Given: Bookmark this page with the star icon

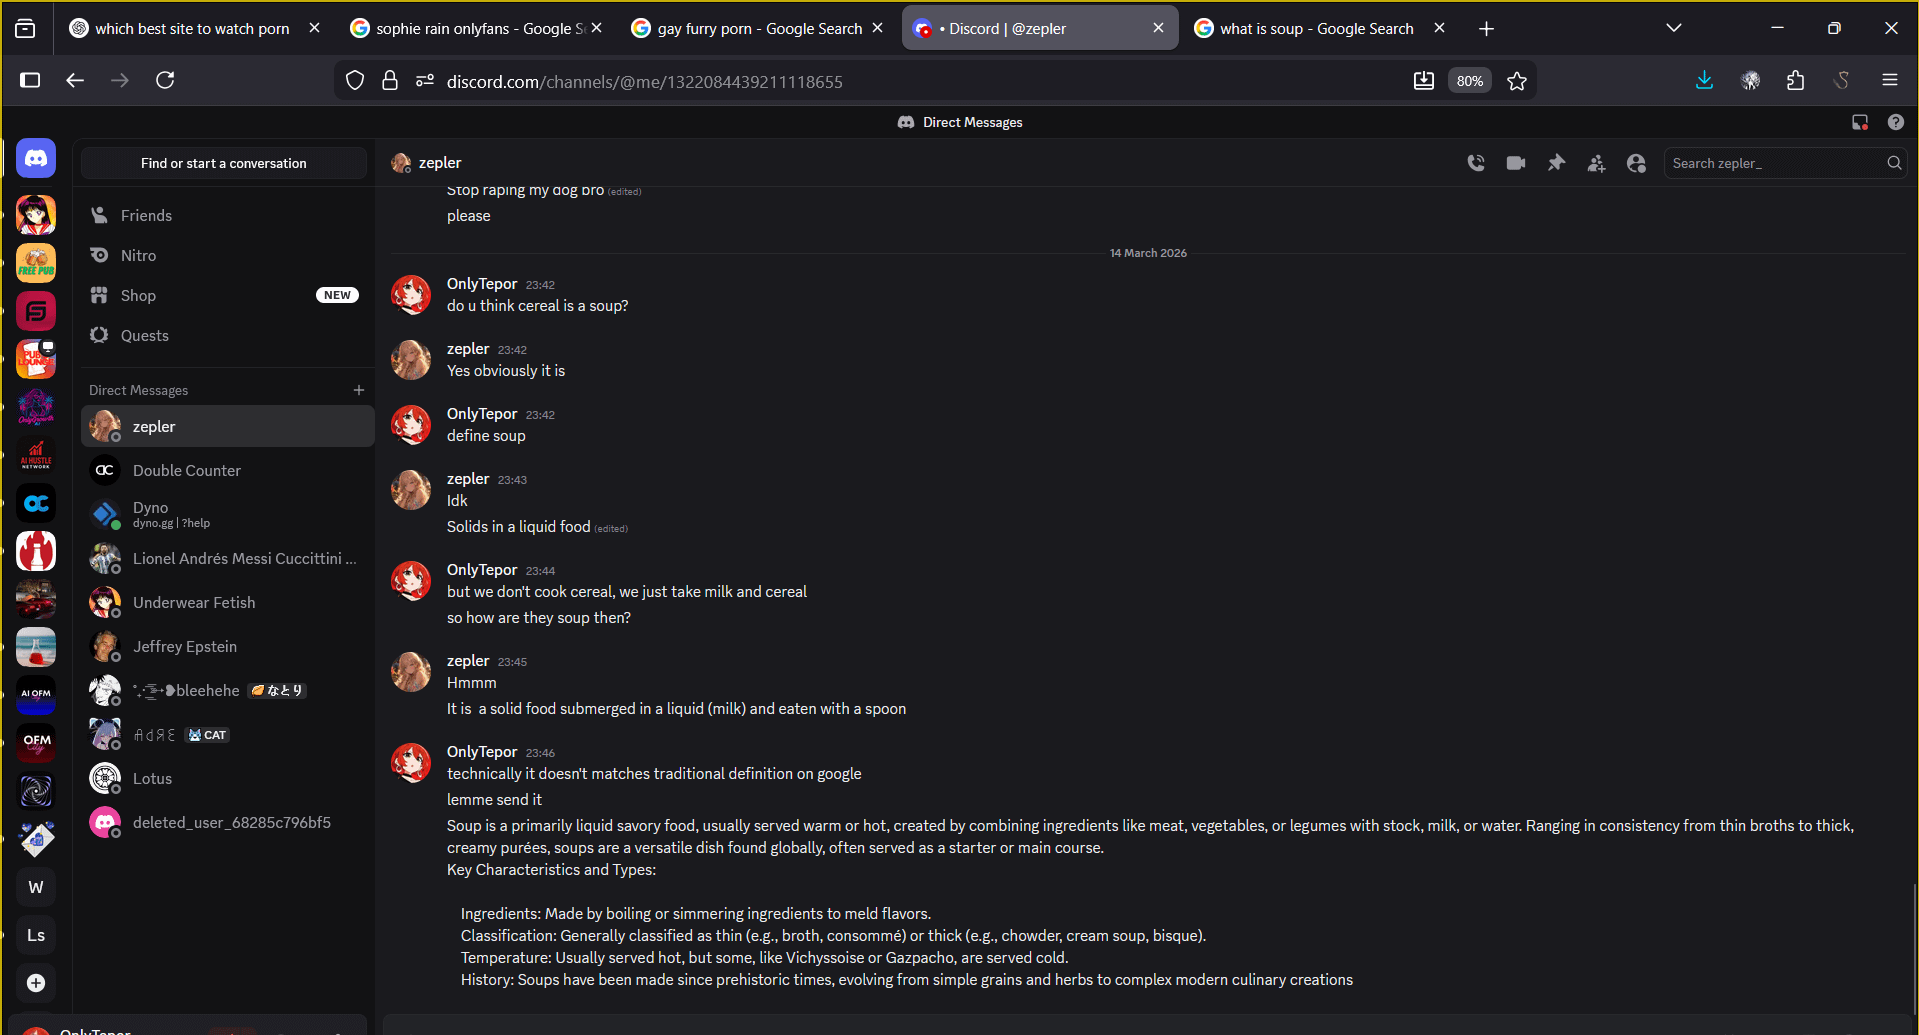Looking at the screenshot, I should click(1517, 81).
